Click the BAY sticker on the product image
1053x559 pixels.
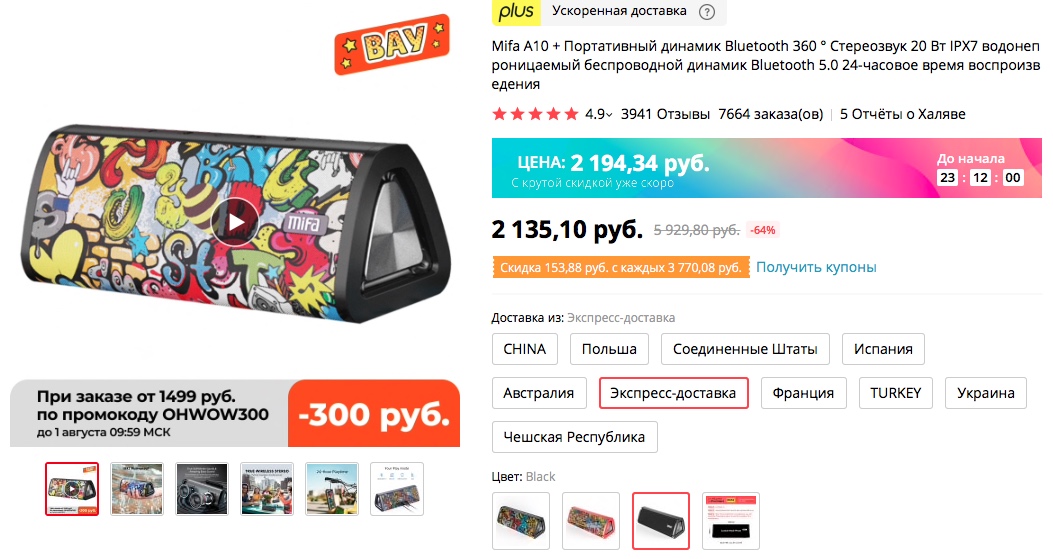[x=392, y=43]
